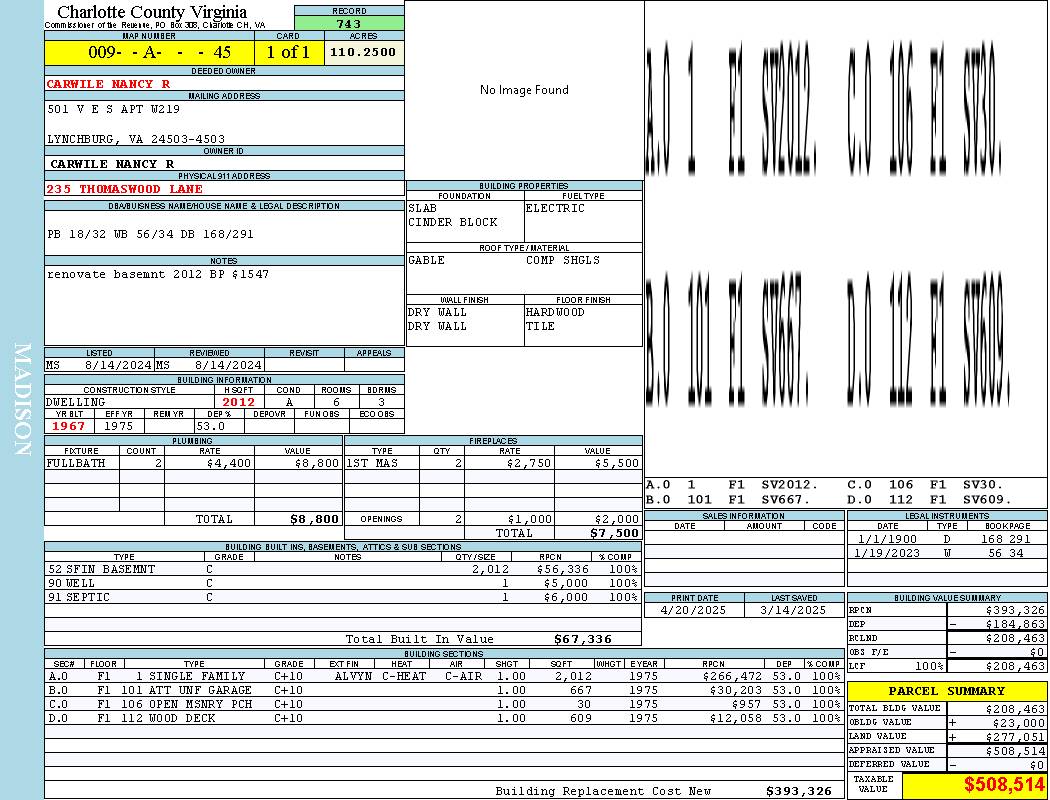Select 52 SFIN BASEMNT row
This screenshot has height=800, width=1050.
point(343,570)
